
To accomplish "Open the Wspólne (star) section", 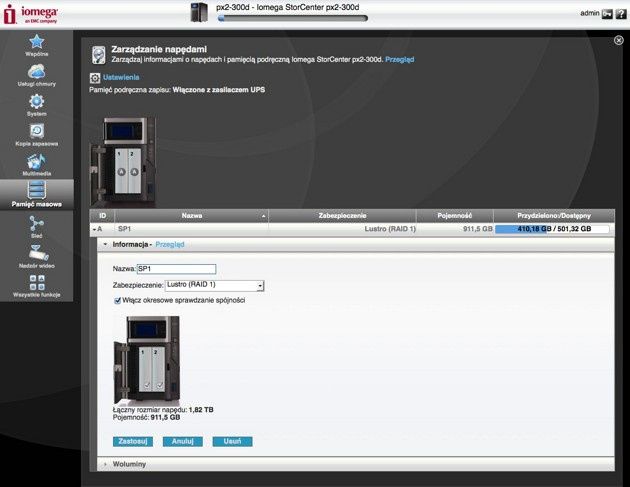I will [x=37, y=45].
